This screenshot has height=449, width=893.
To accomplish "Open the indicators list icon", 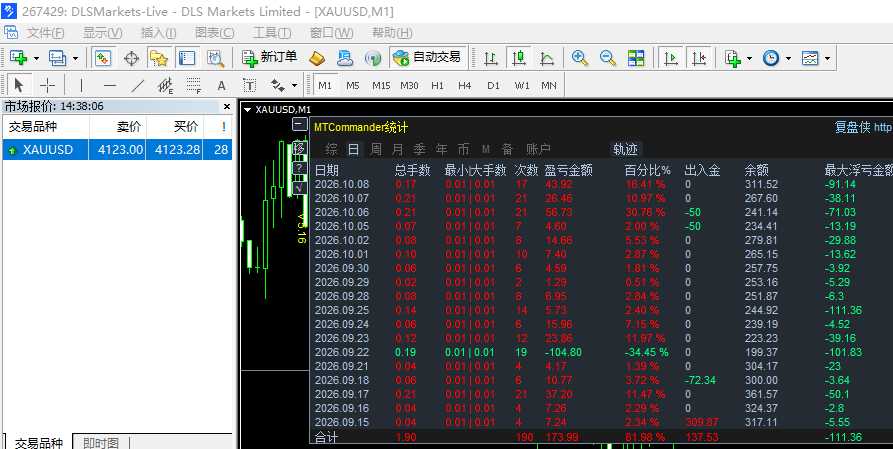I will 733,58.
